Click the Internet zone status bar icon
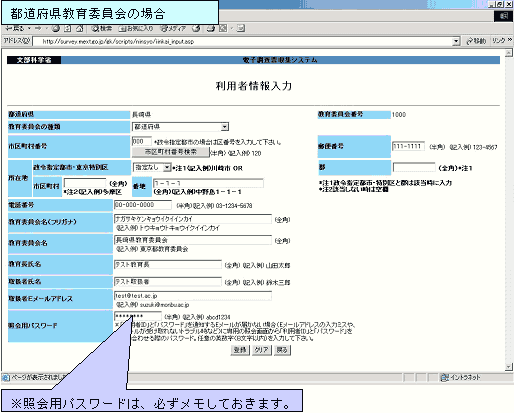This screenshot has width=514, height=413. pyautogui.click(x=444, y=377)
